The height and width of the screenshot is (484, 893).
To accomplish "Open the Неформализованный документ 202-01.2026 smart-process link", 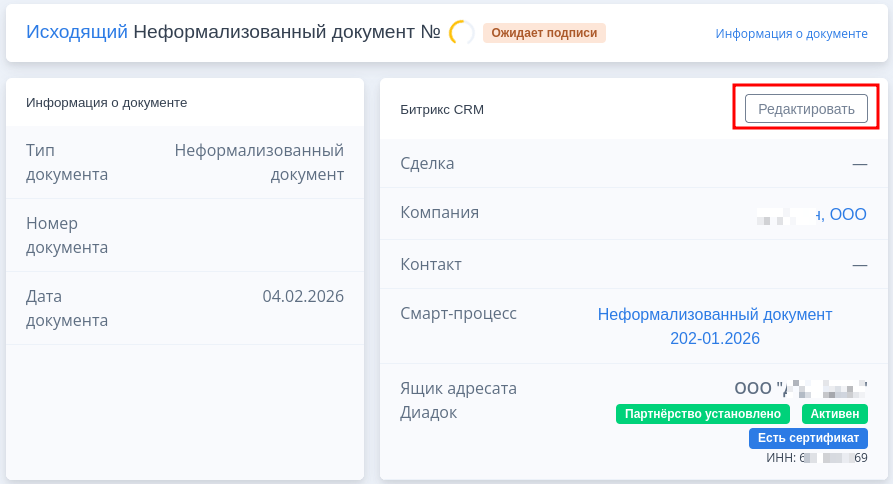I will tap(714, 326).
